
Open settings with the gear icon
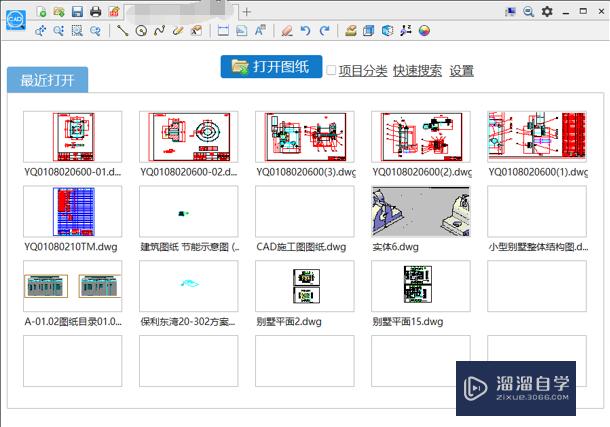pyautogui.click(x=547, y=12)
